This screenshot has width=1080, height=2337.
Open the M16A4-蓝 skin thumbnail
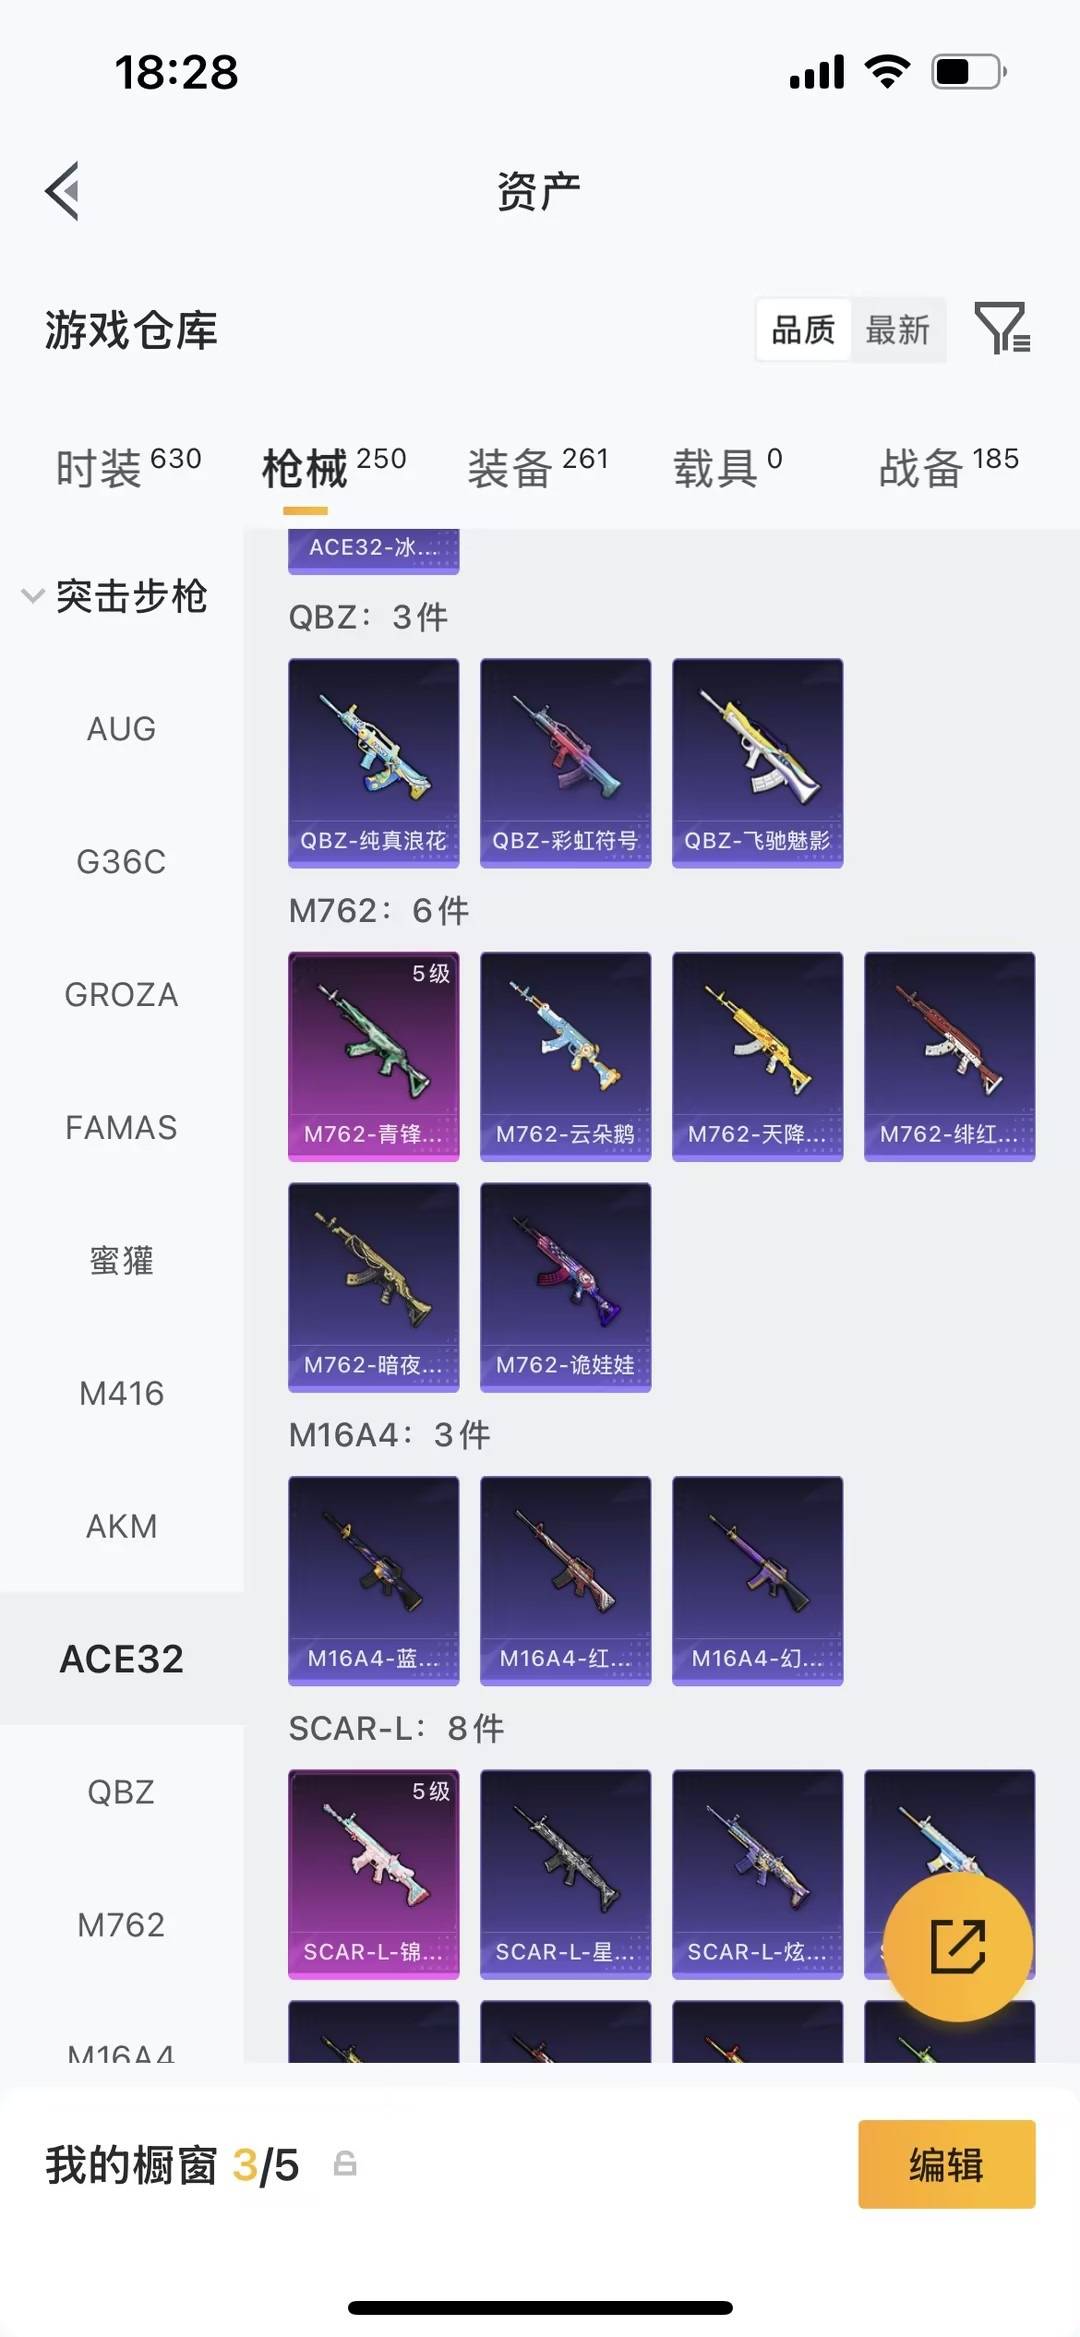[374, 1581]
